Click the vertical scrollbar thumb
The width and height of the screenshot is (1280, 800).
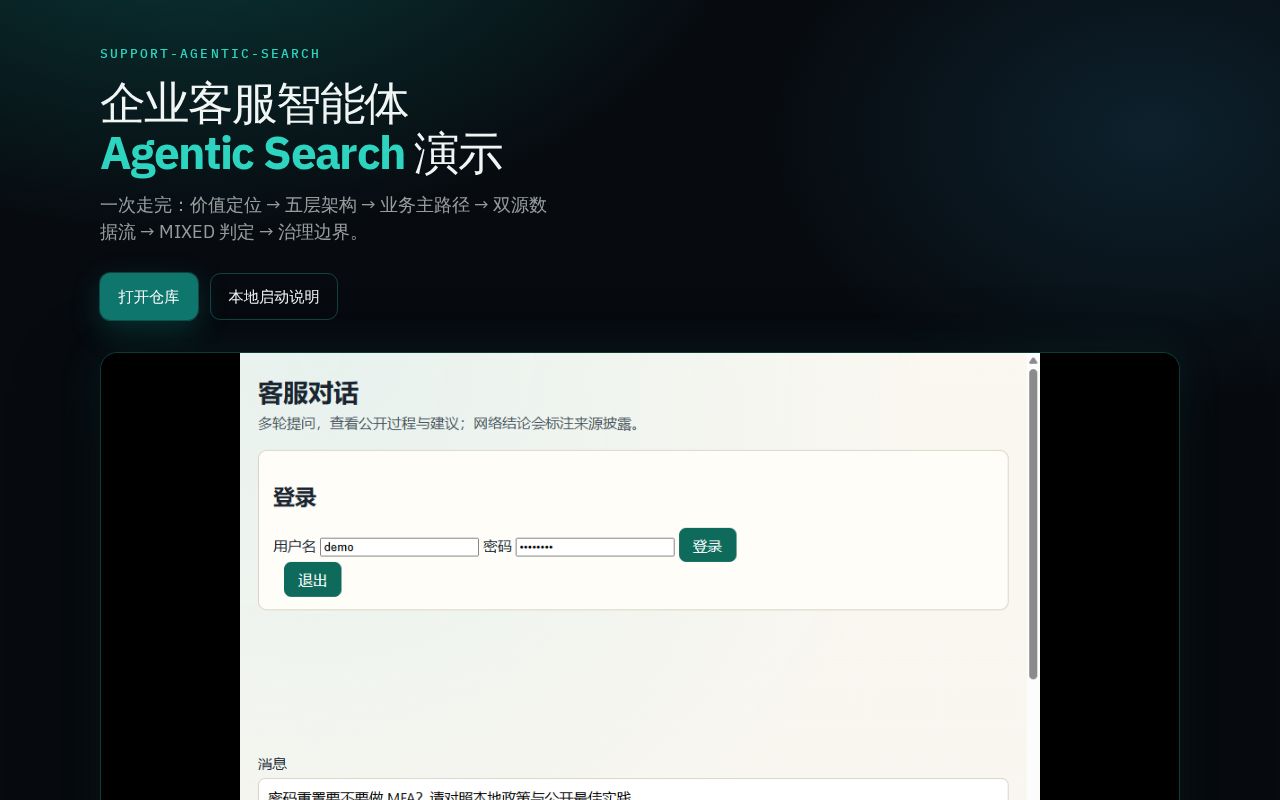(1033, 524)
